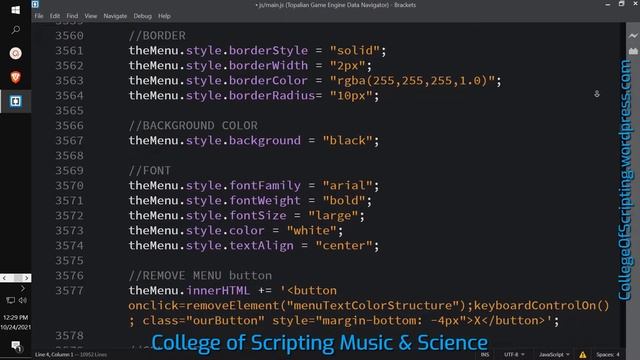Click the Windows Start button
Screen dimensions: 640x360
(x=16, y=10)
